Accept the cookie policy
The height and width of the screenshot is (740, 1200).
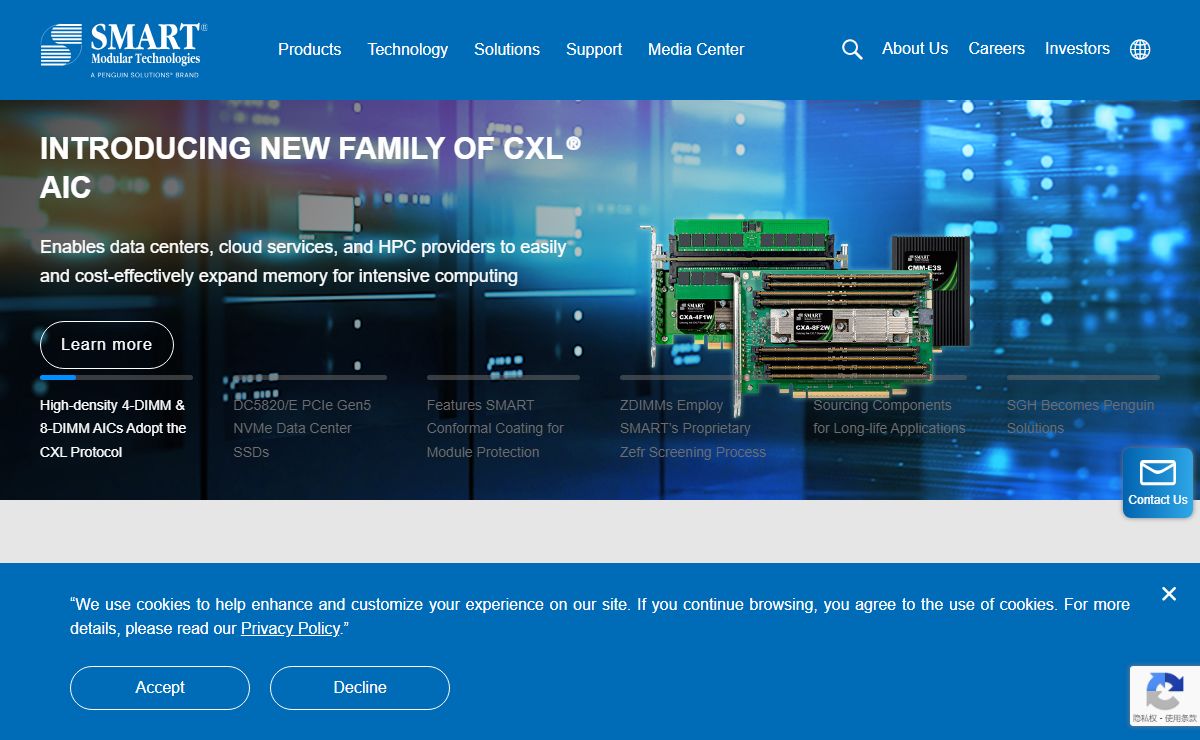click(x=160, y=687)
